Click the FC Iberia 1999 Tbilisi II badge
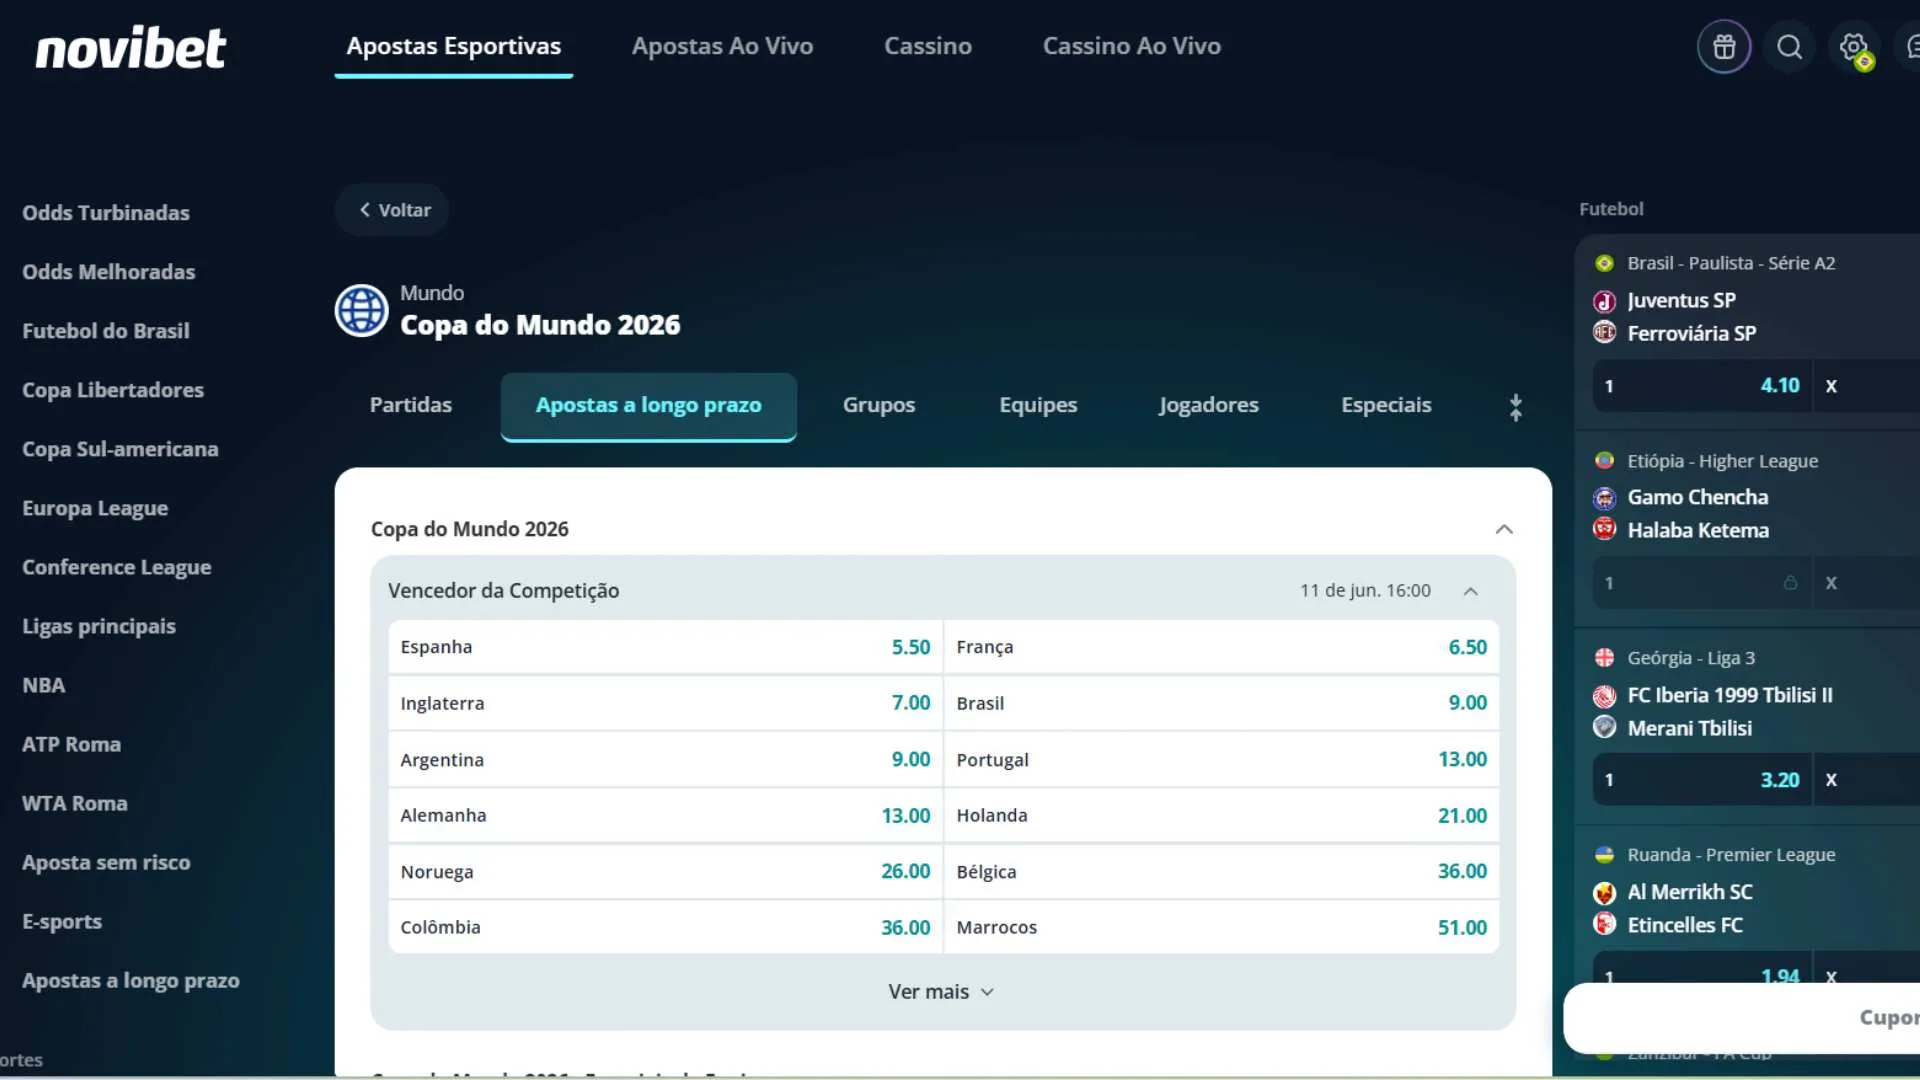The image size is (1920, 1080). (1605, 696)
